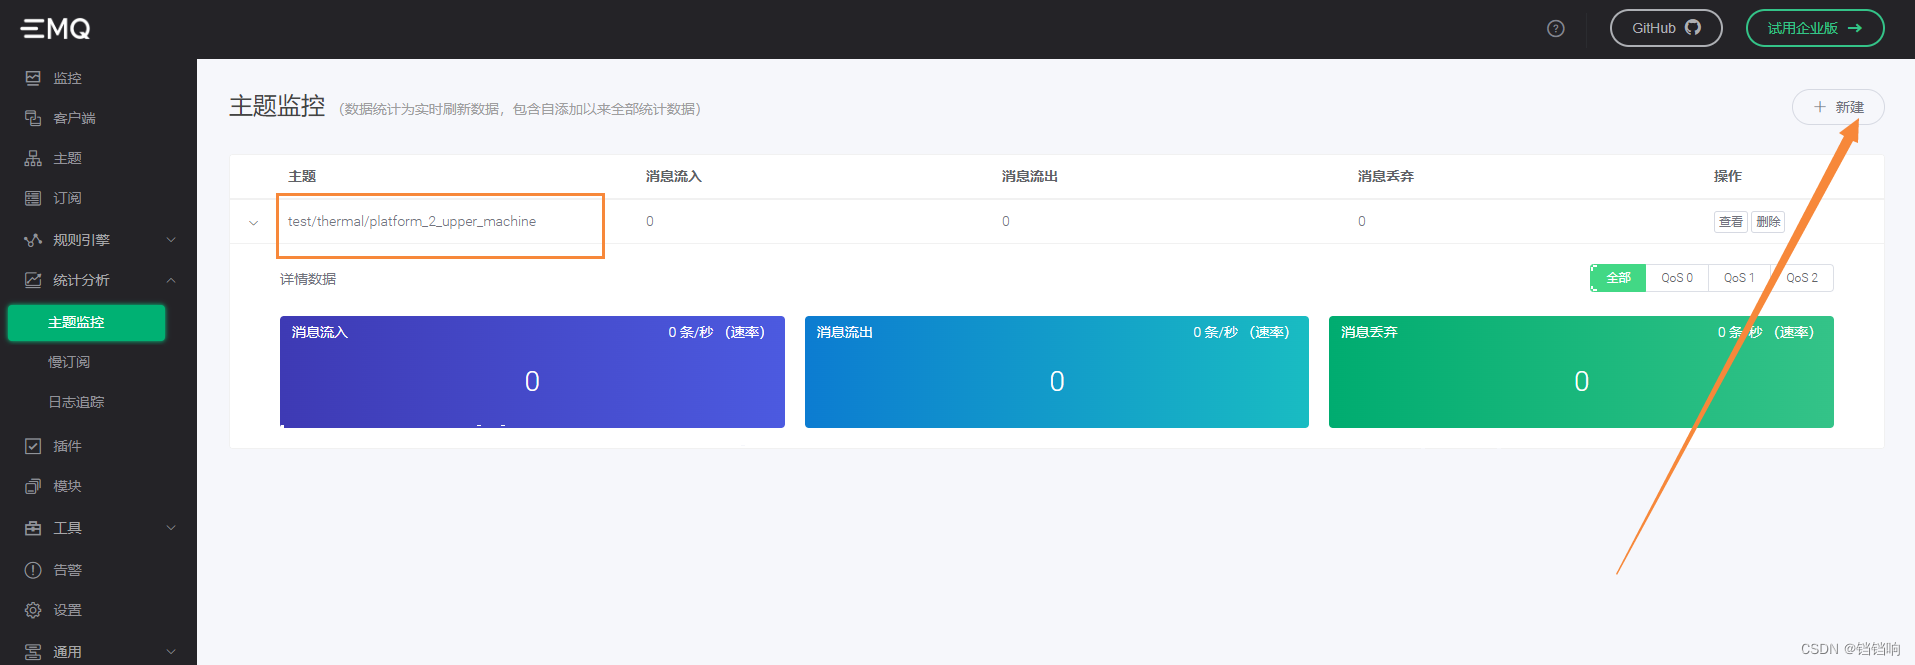Click the 详情数据 label

(x=308, y=279)
